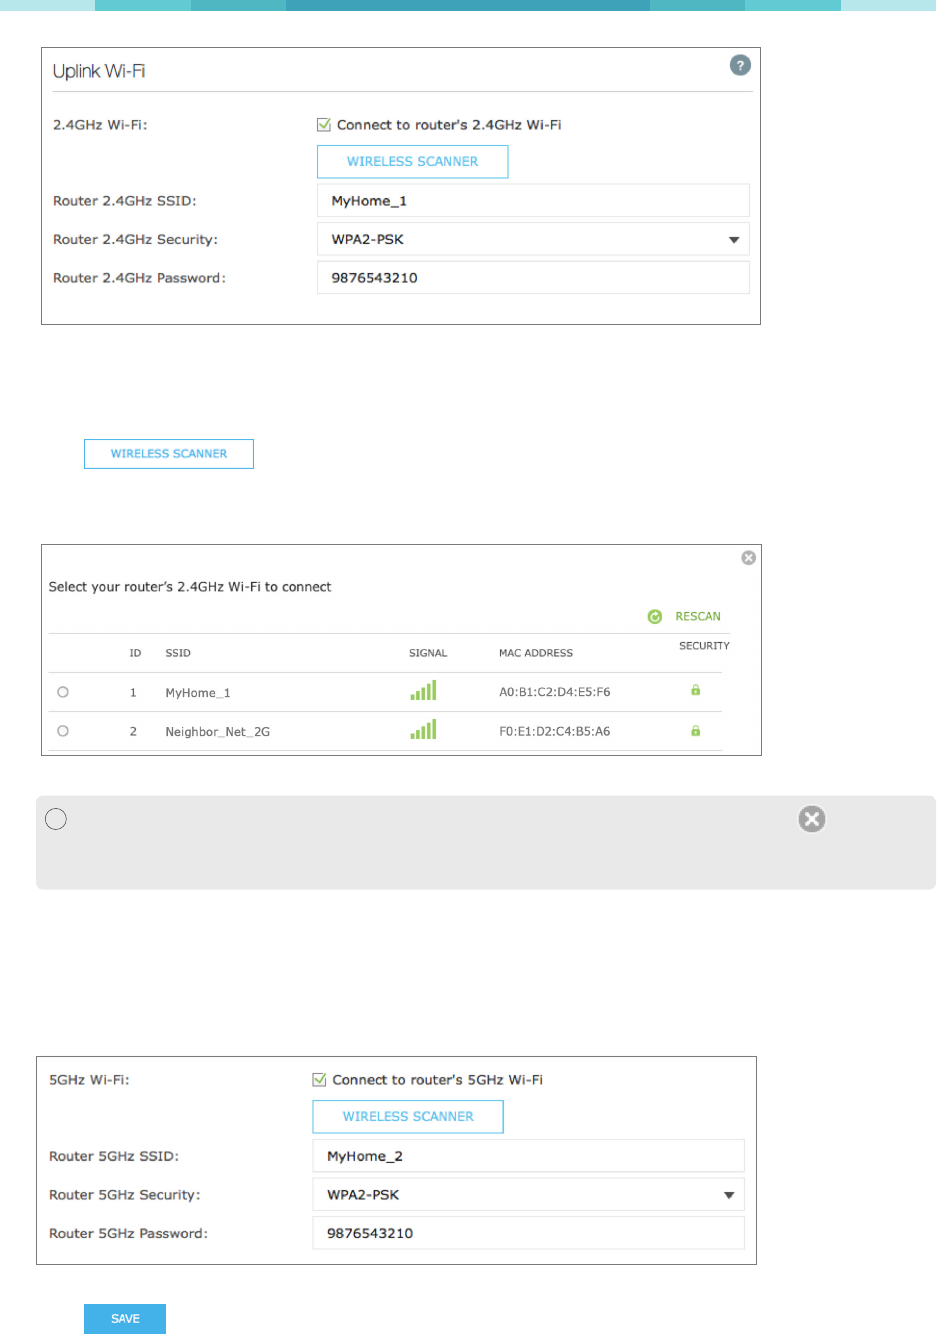Click Wireless Scanner button under 5GHz Wi-Fi
The height and width of the screenshot is (1334, 937).
click(x=408, y=1117)
